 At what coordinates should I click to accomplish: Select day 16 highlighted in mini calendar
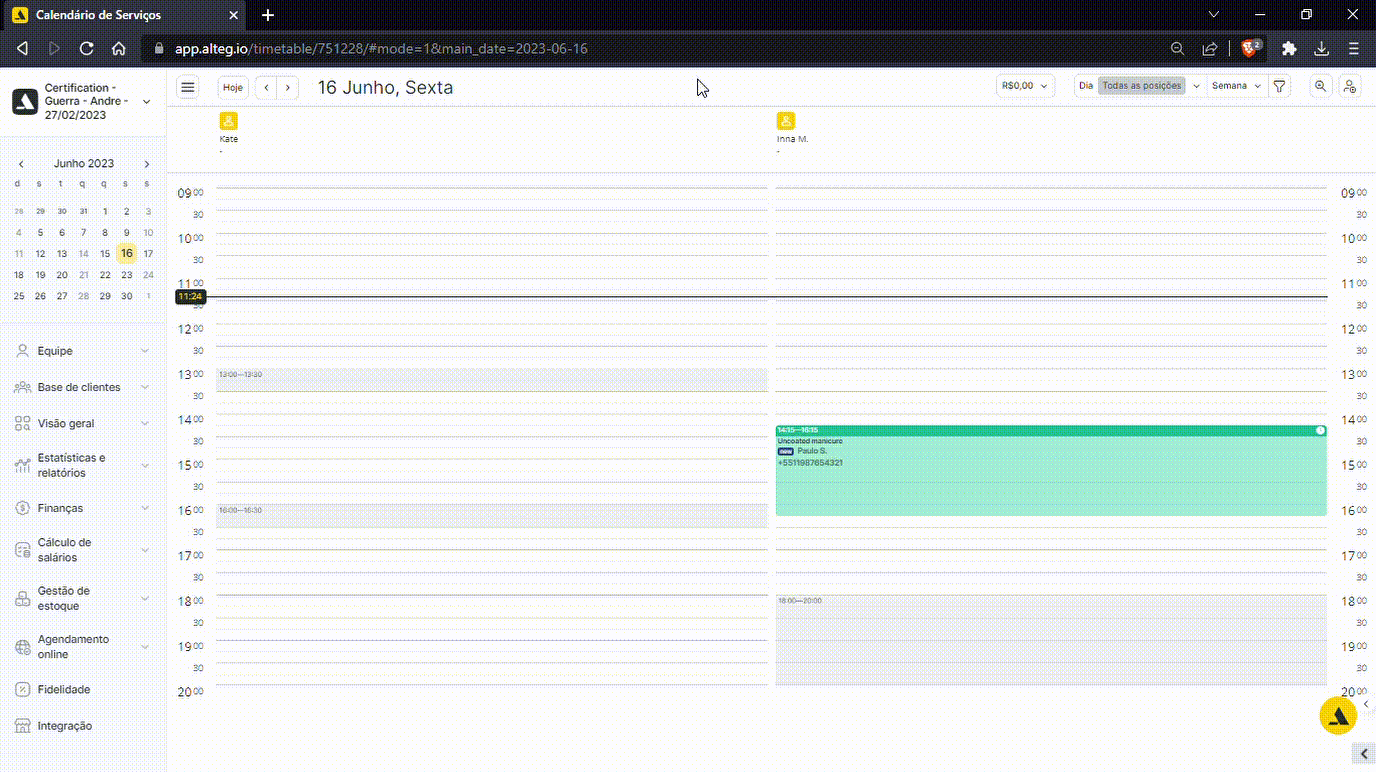(x=126, y=253)
